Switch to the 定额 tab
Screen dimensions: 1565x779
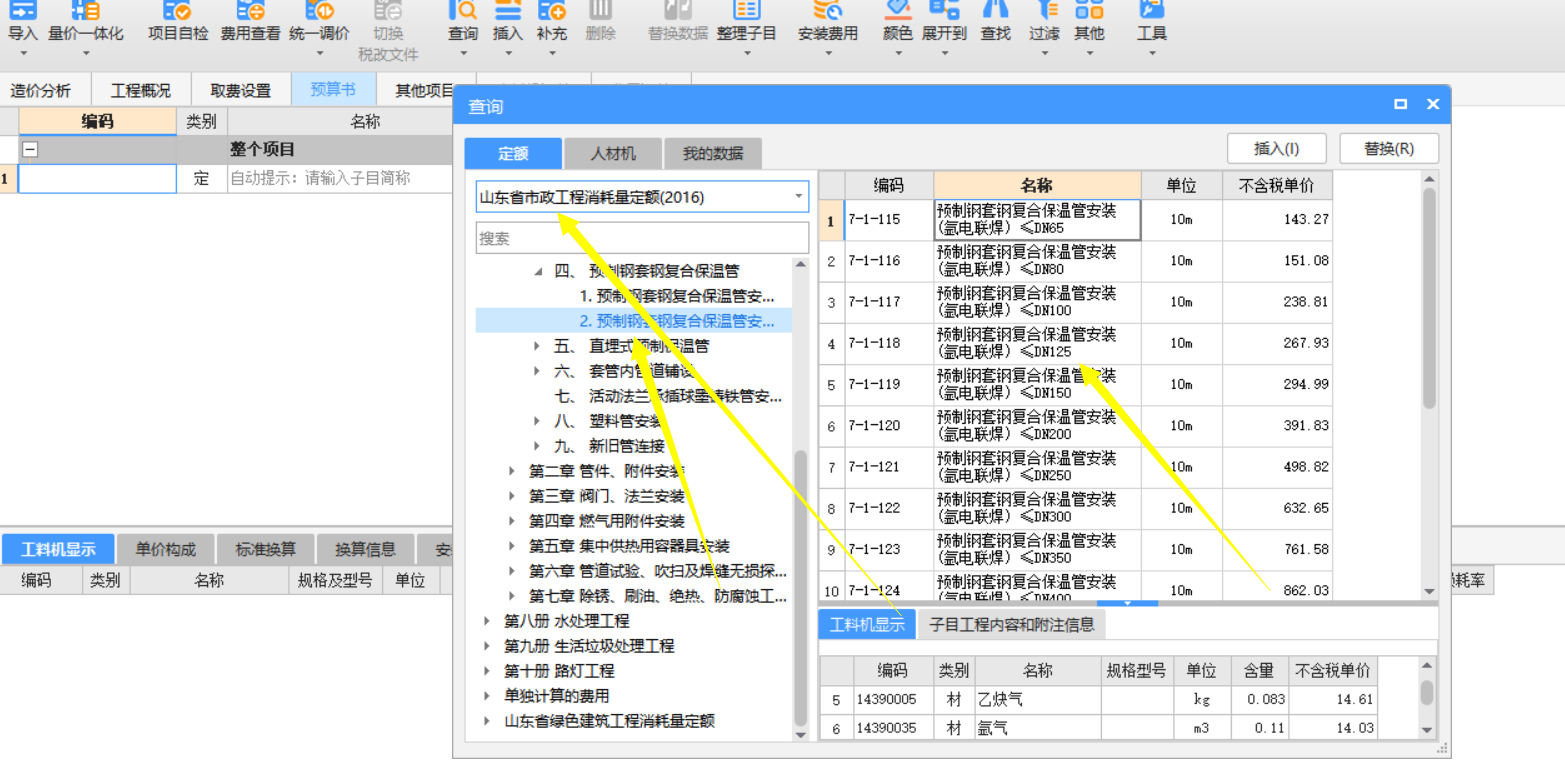click(513, 154)
